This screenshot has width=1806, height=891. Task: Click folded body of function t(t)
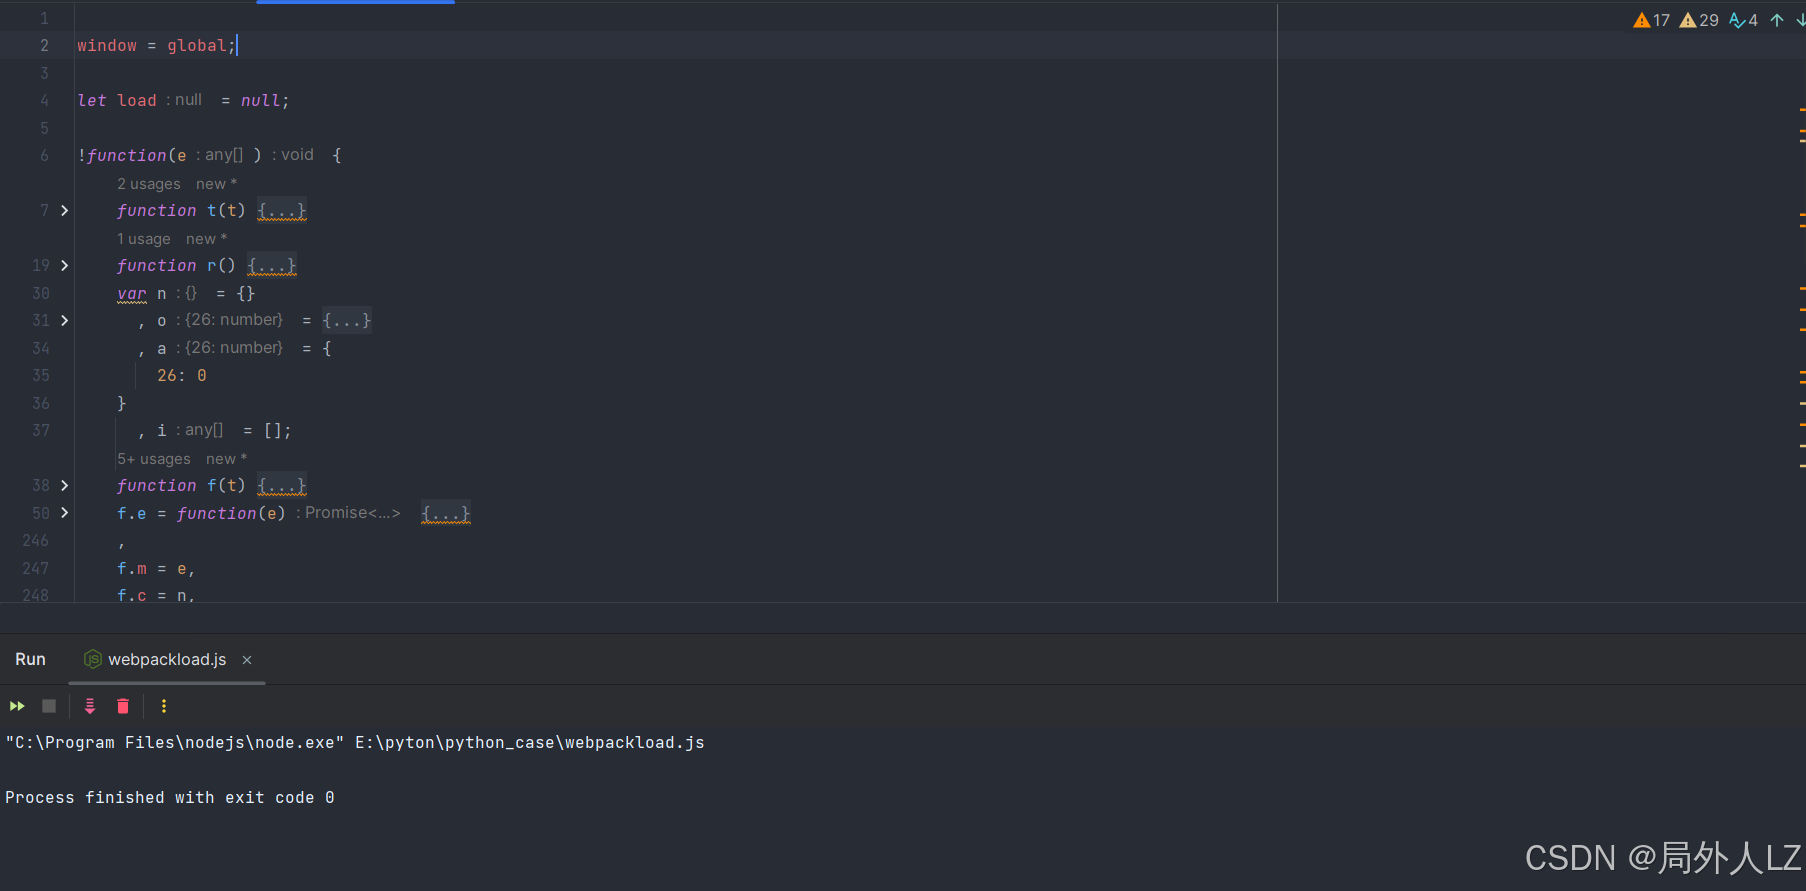pyautogui.click(x=282, y=210)
